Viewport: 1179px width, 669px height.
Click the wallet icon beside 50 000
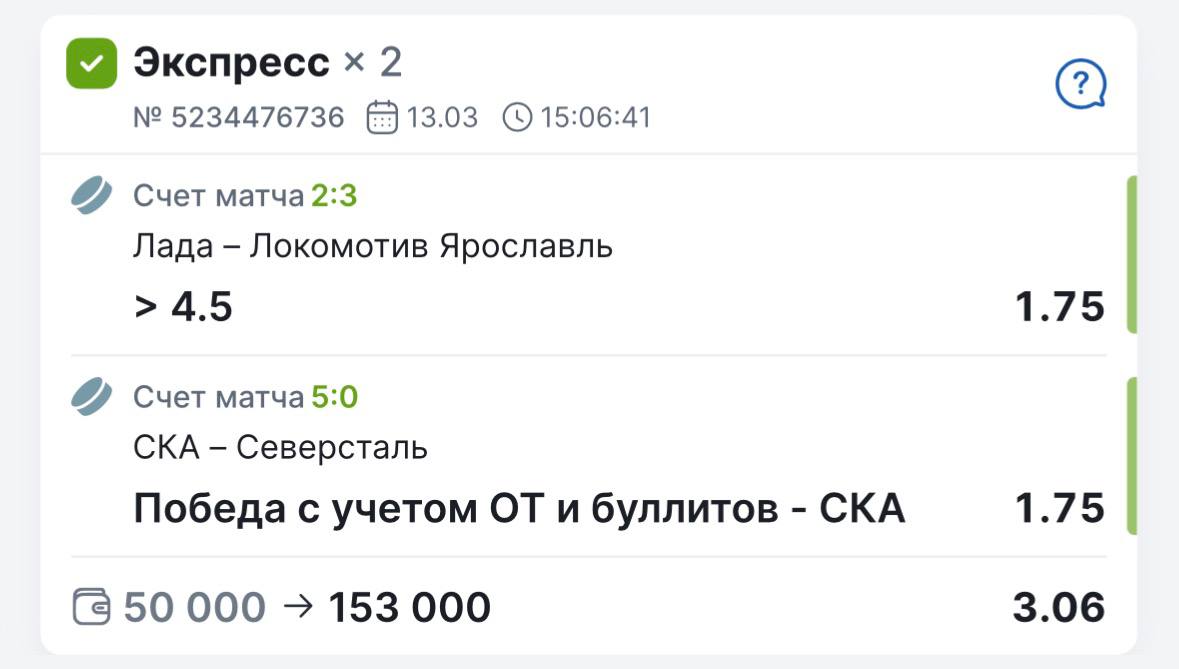tap(92, 607)
